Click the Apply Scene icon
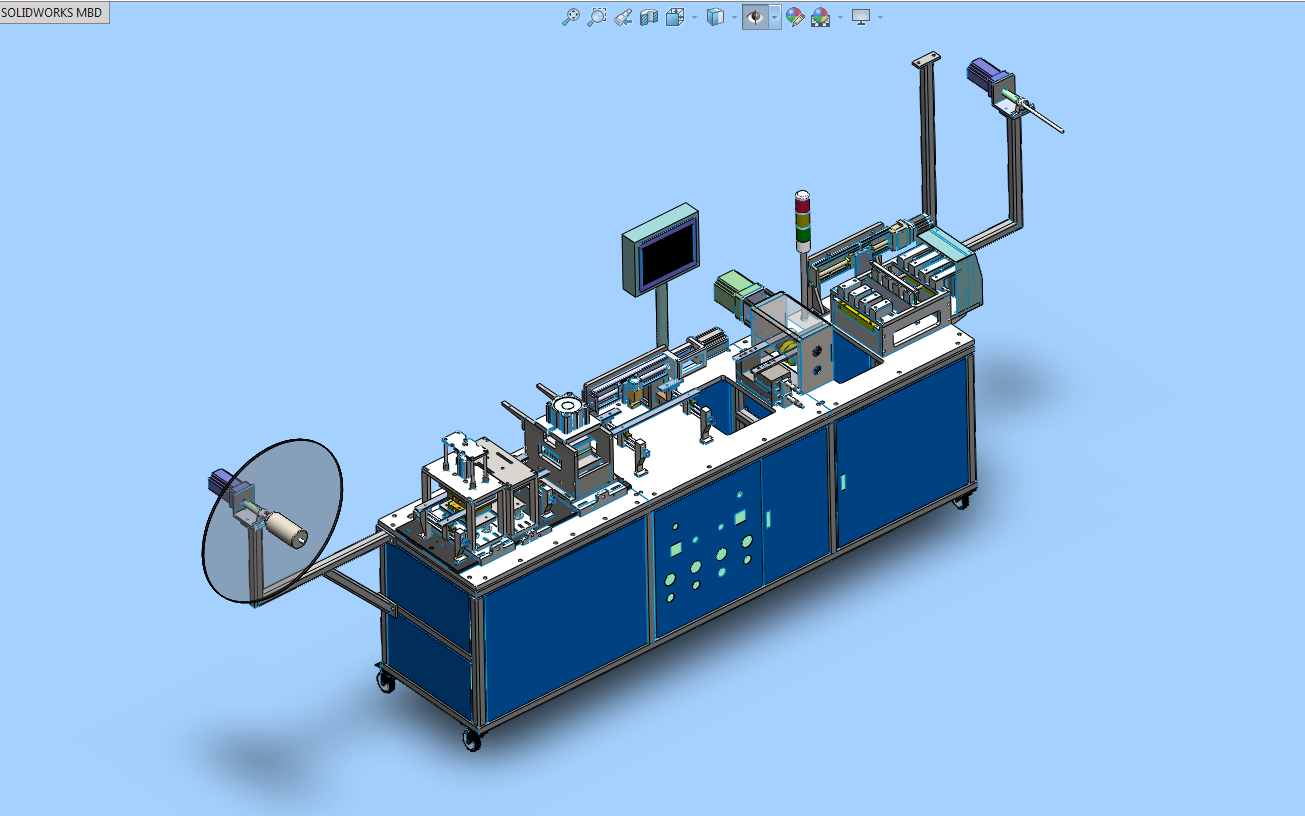 821,17
